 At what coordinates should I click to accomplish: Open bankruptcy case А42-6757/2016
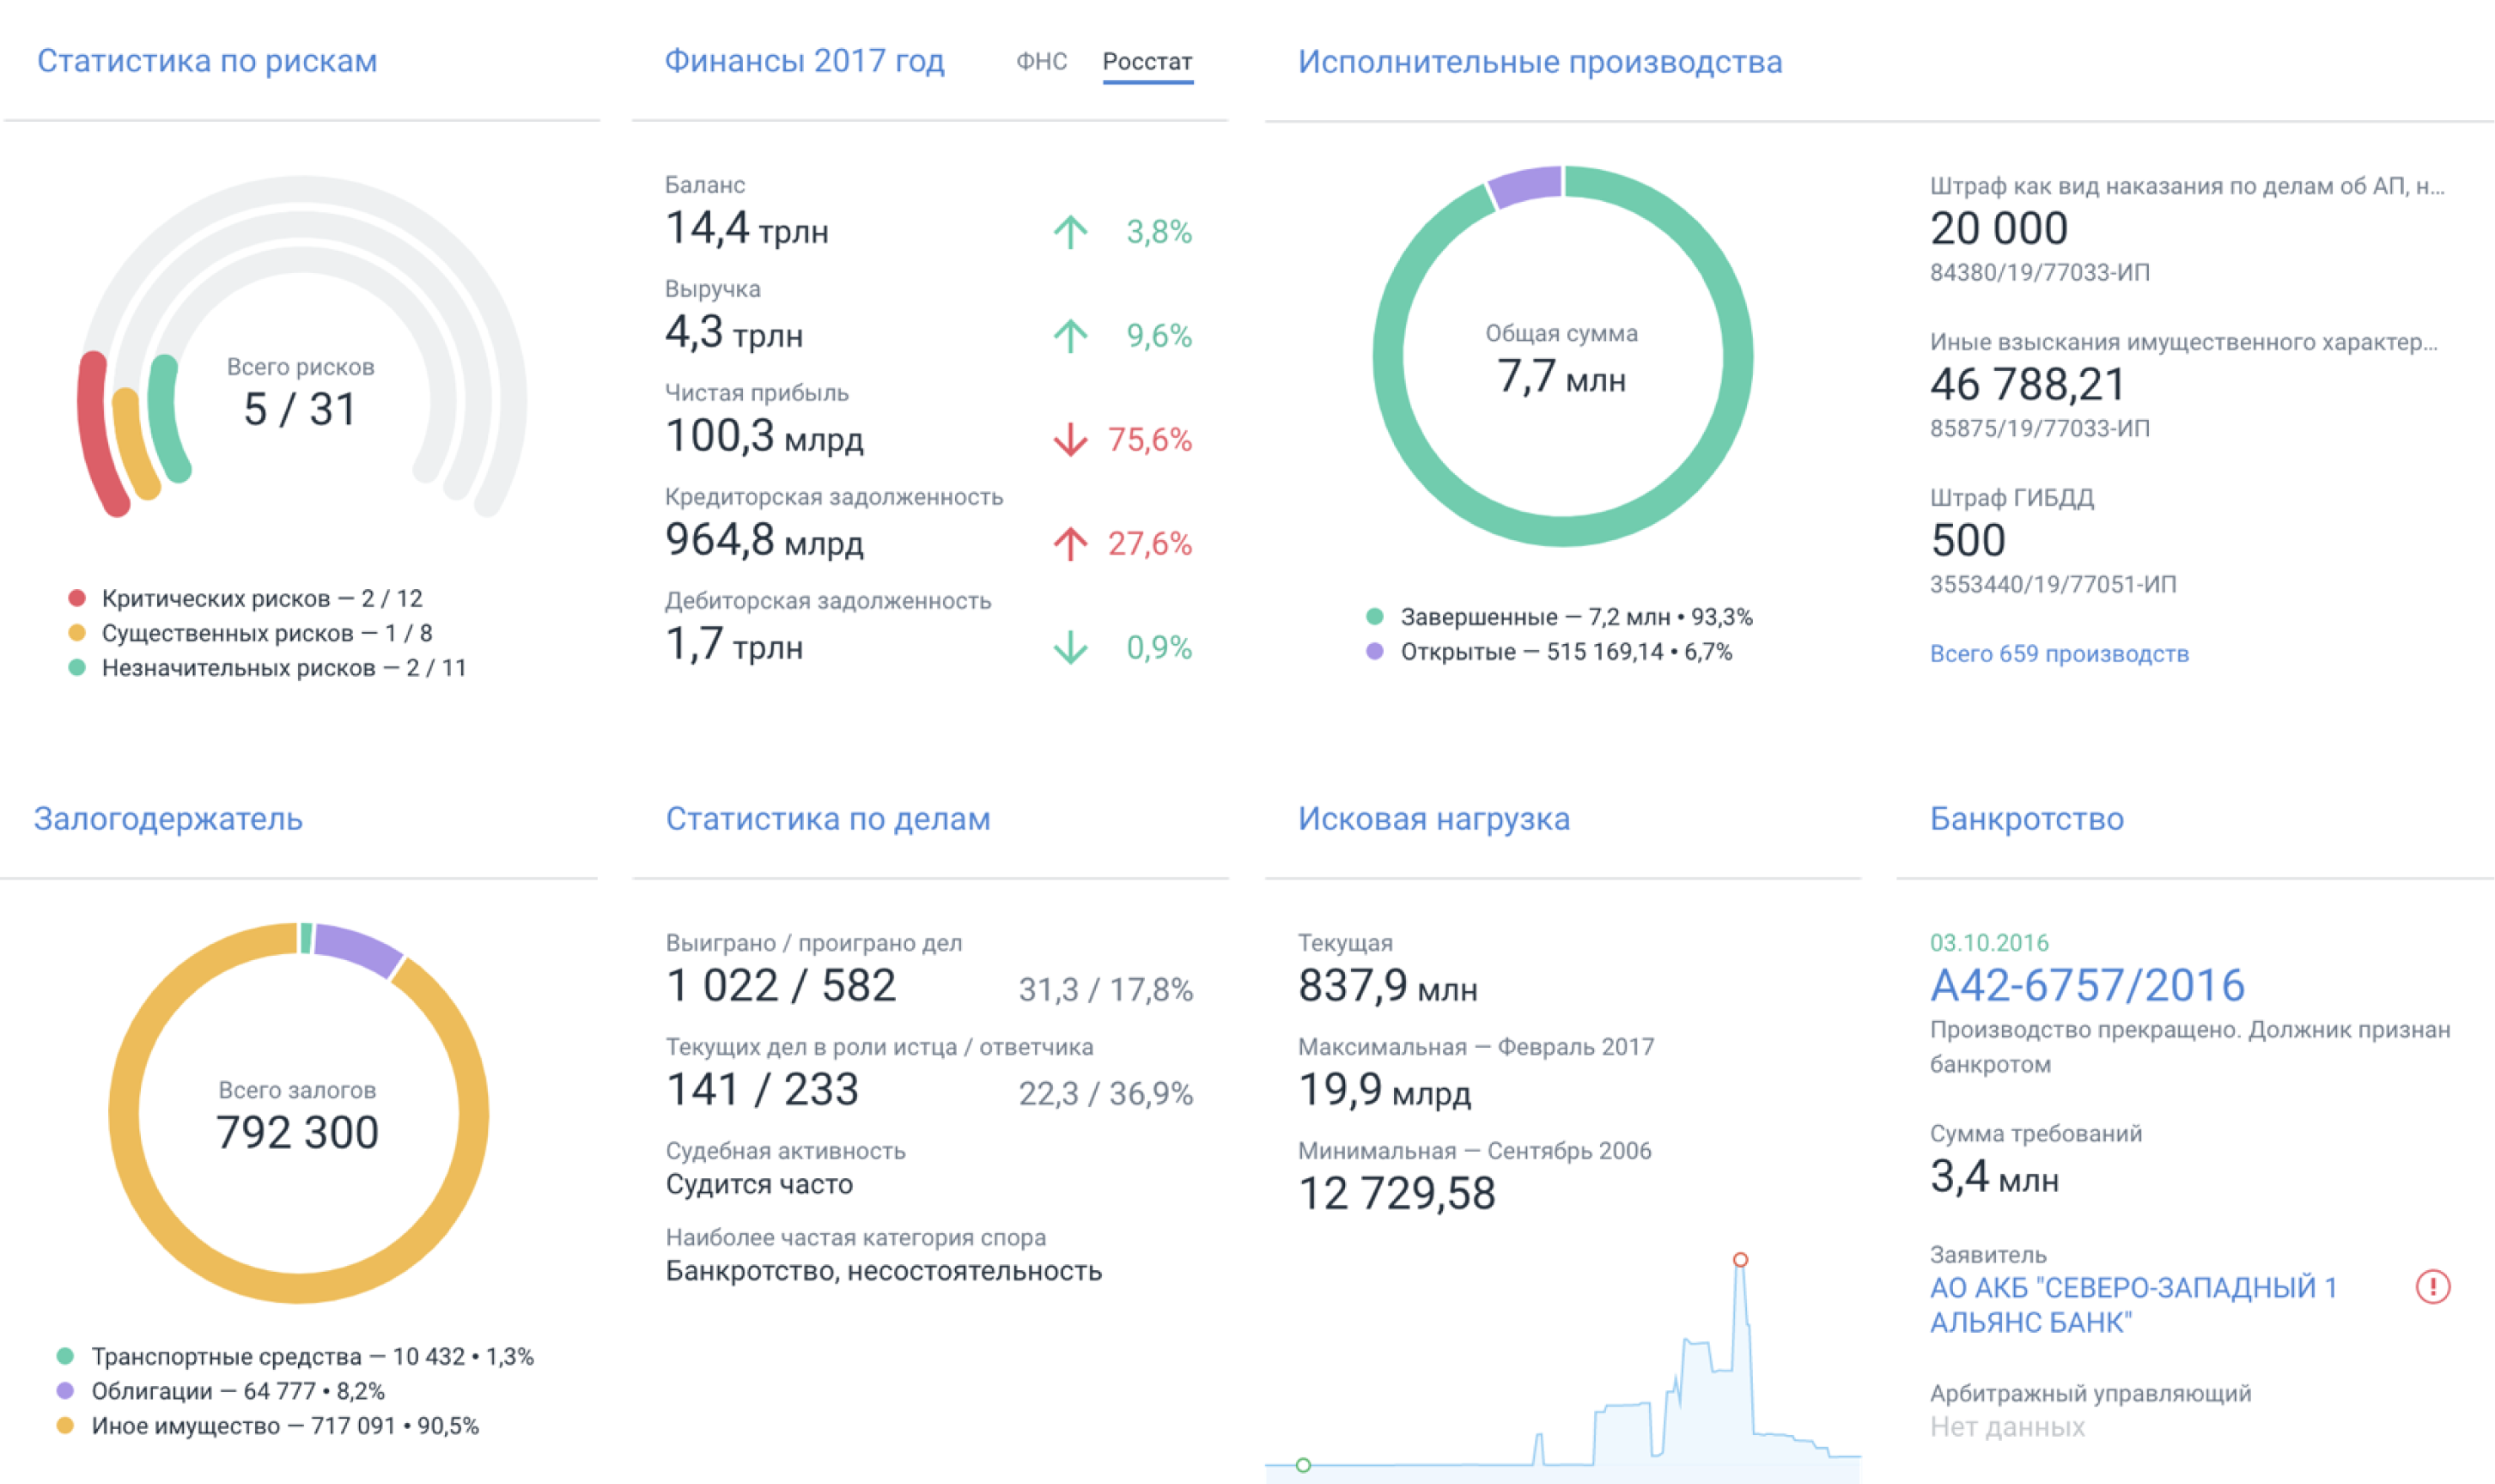[2086, 986]
